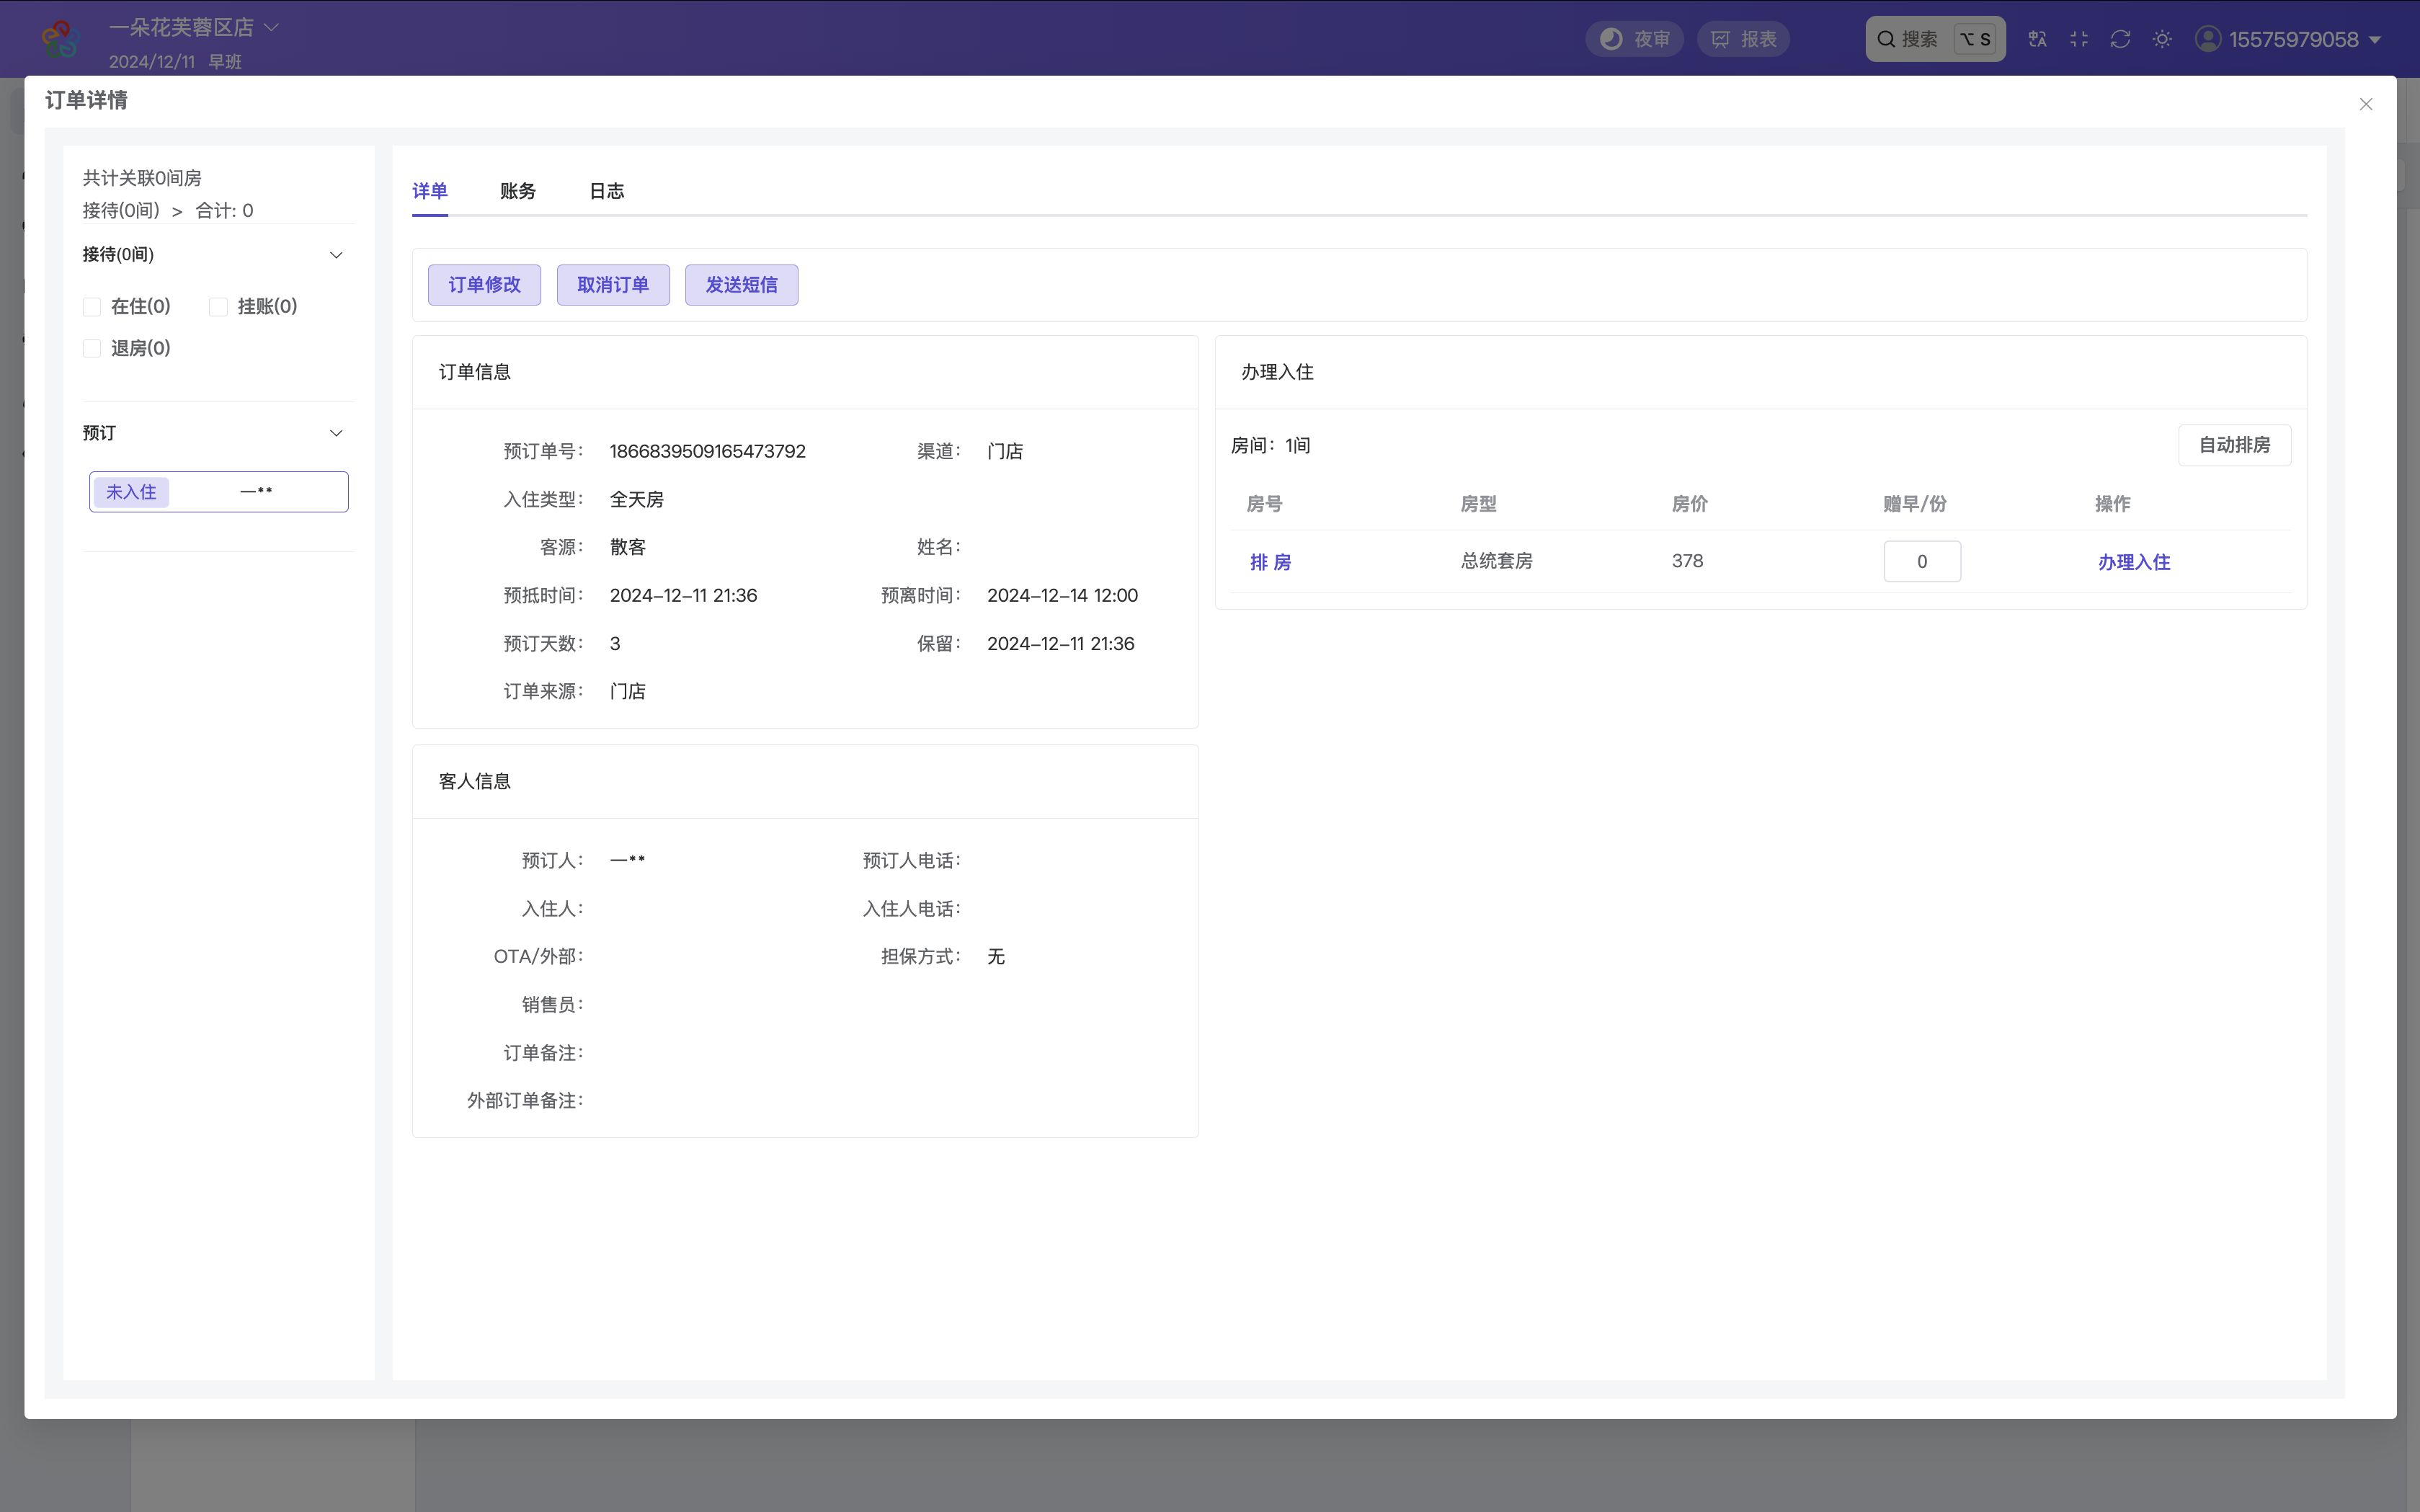Click the exit fullscreen icon

[2079, 39]
